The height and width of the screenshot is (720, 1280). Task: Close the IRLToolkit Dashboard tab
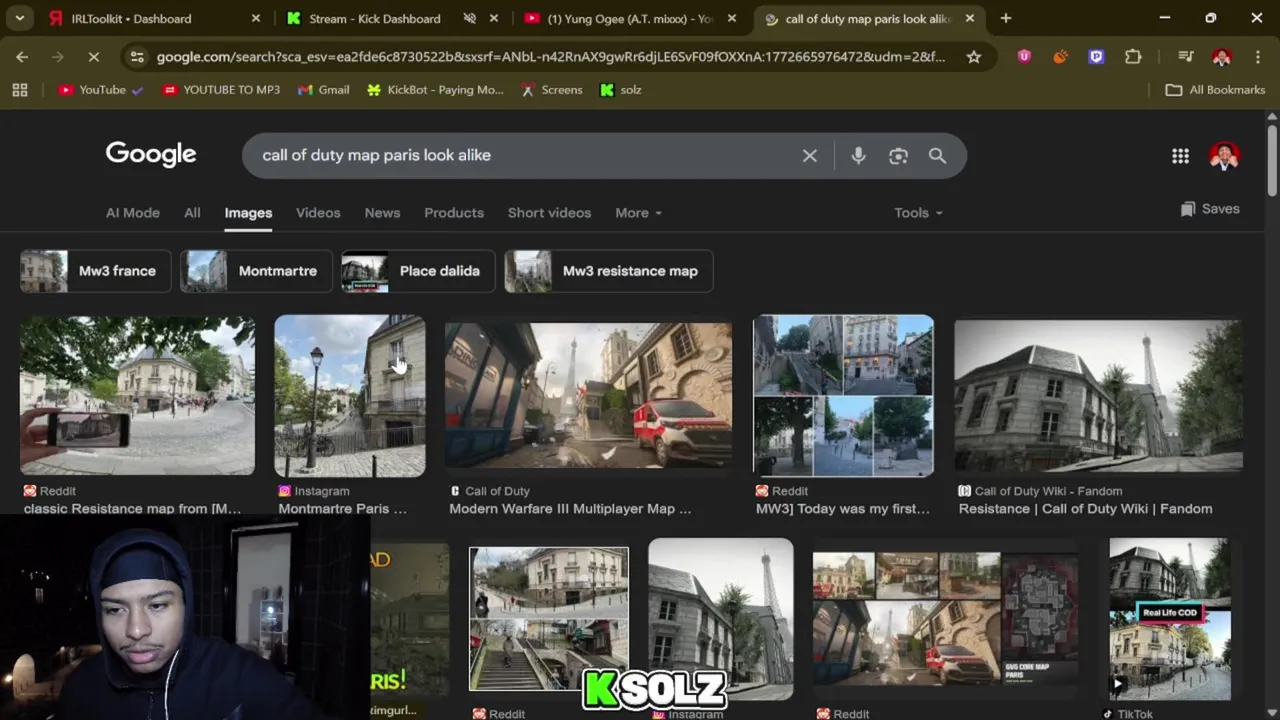(255, 18)
